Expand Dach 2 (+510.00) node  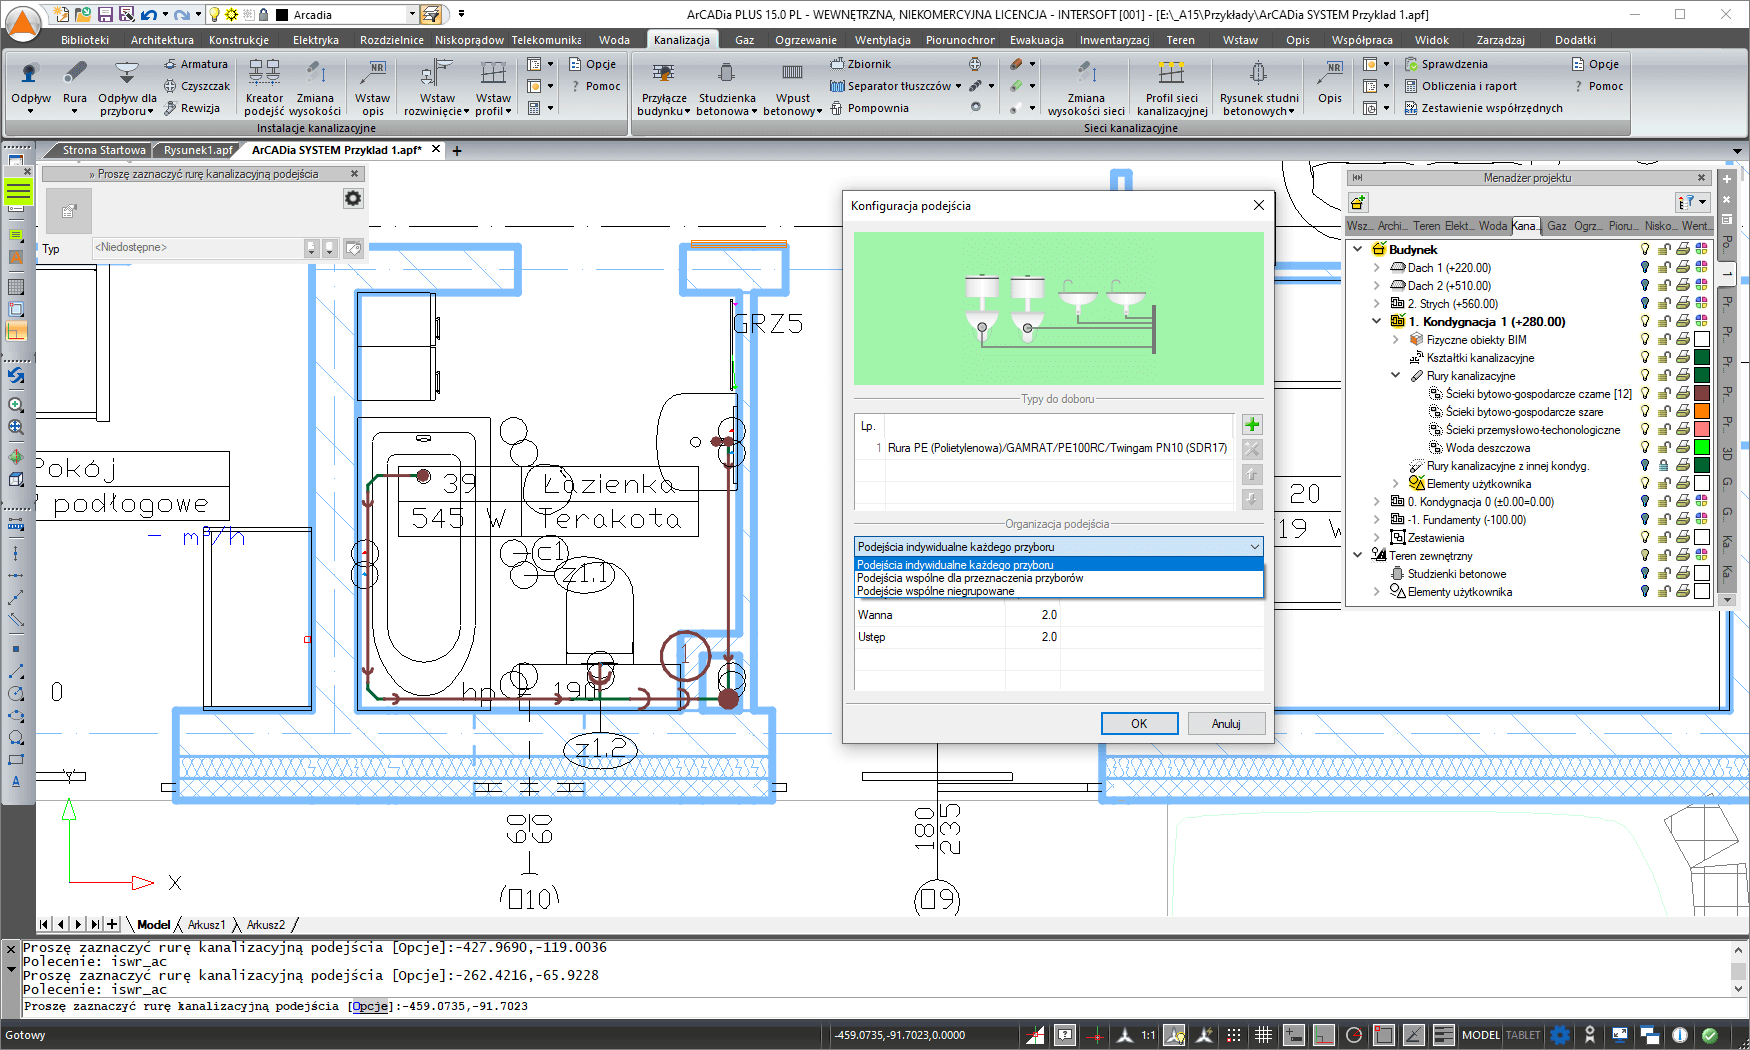(x=1377, y=286)
